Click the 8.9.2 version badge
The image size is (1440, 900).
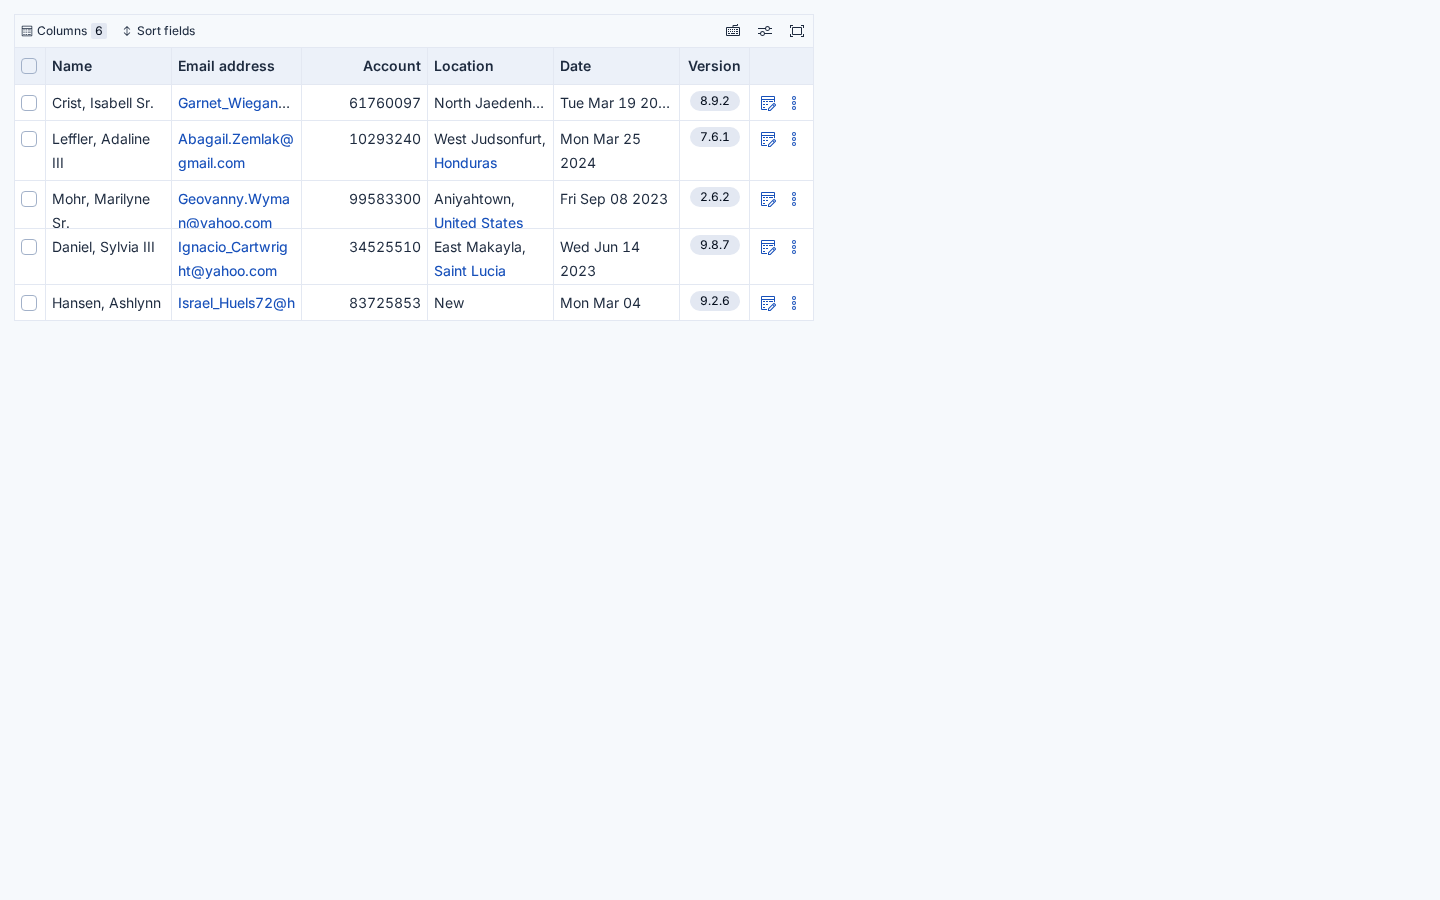(715, 101)
